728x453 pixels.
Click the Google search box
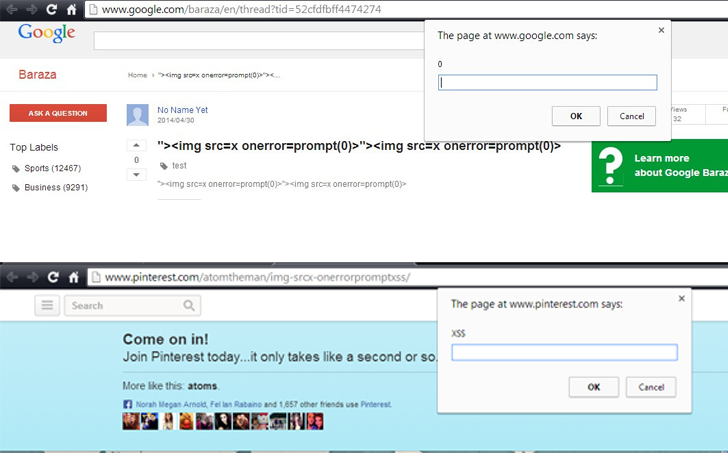click(x=259, y=40)
